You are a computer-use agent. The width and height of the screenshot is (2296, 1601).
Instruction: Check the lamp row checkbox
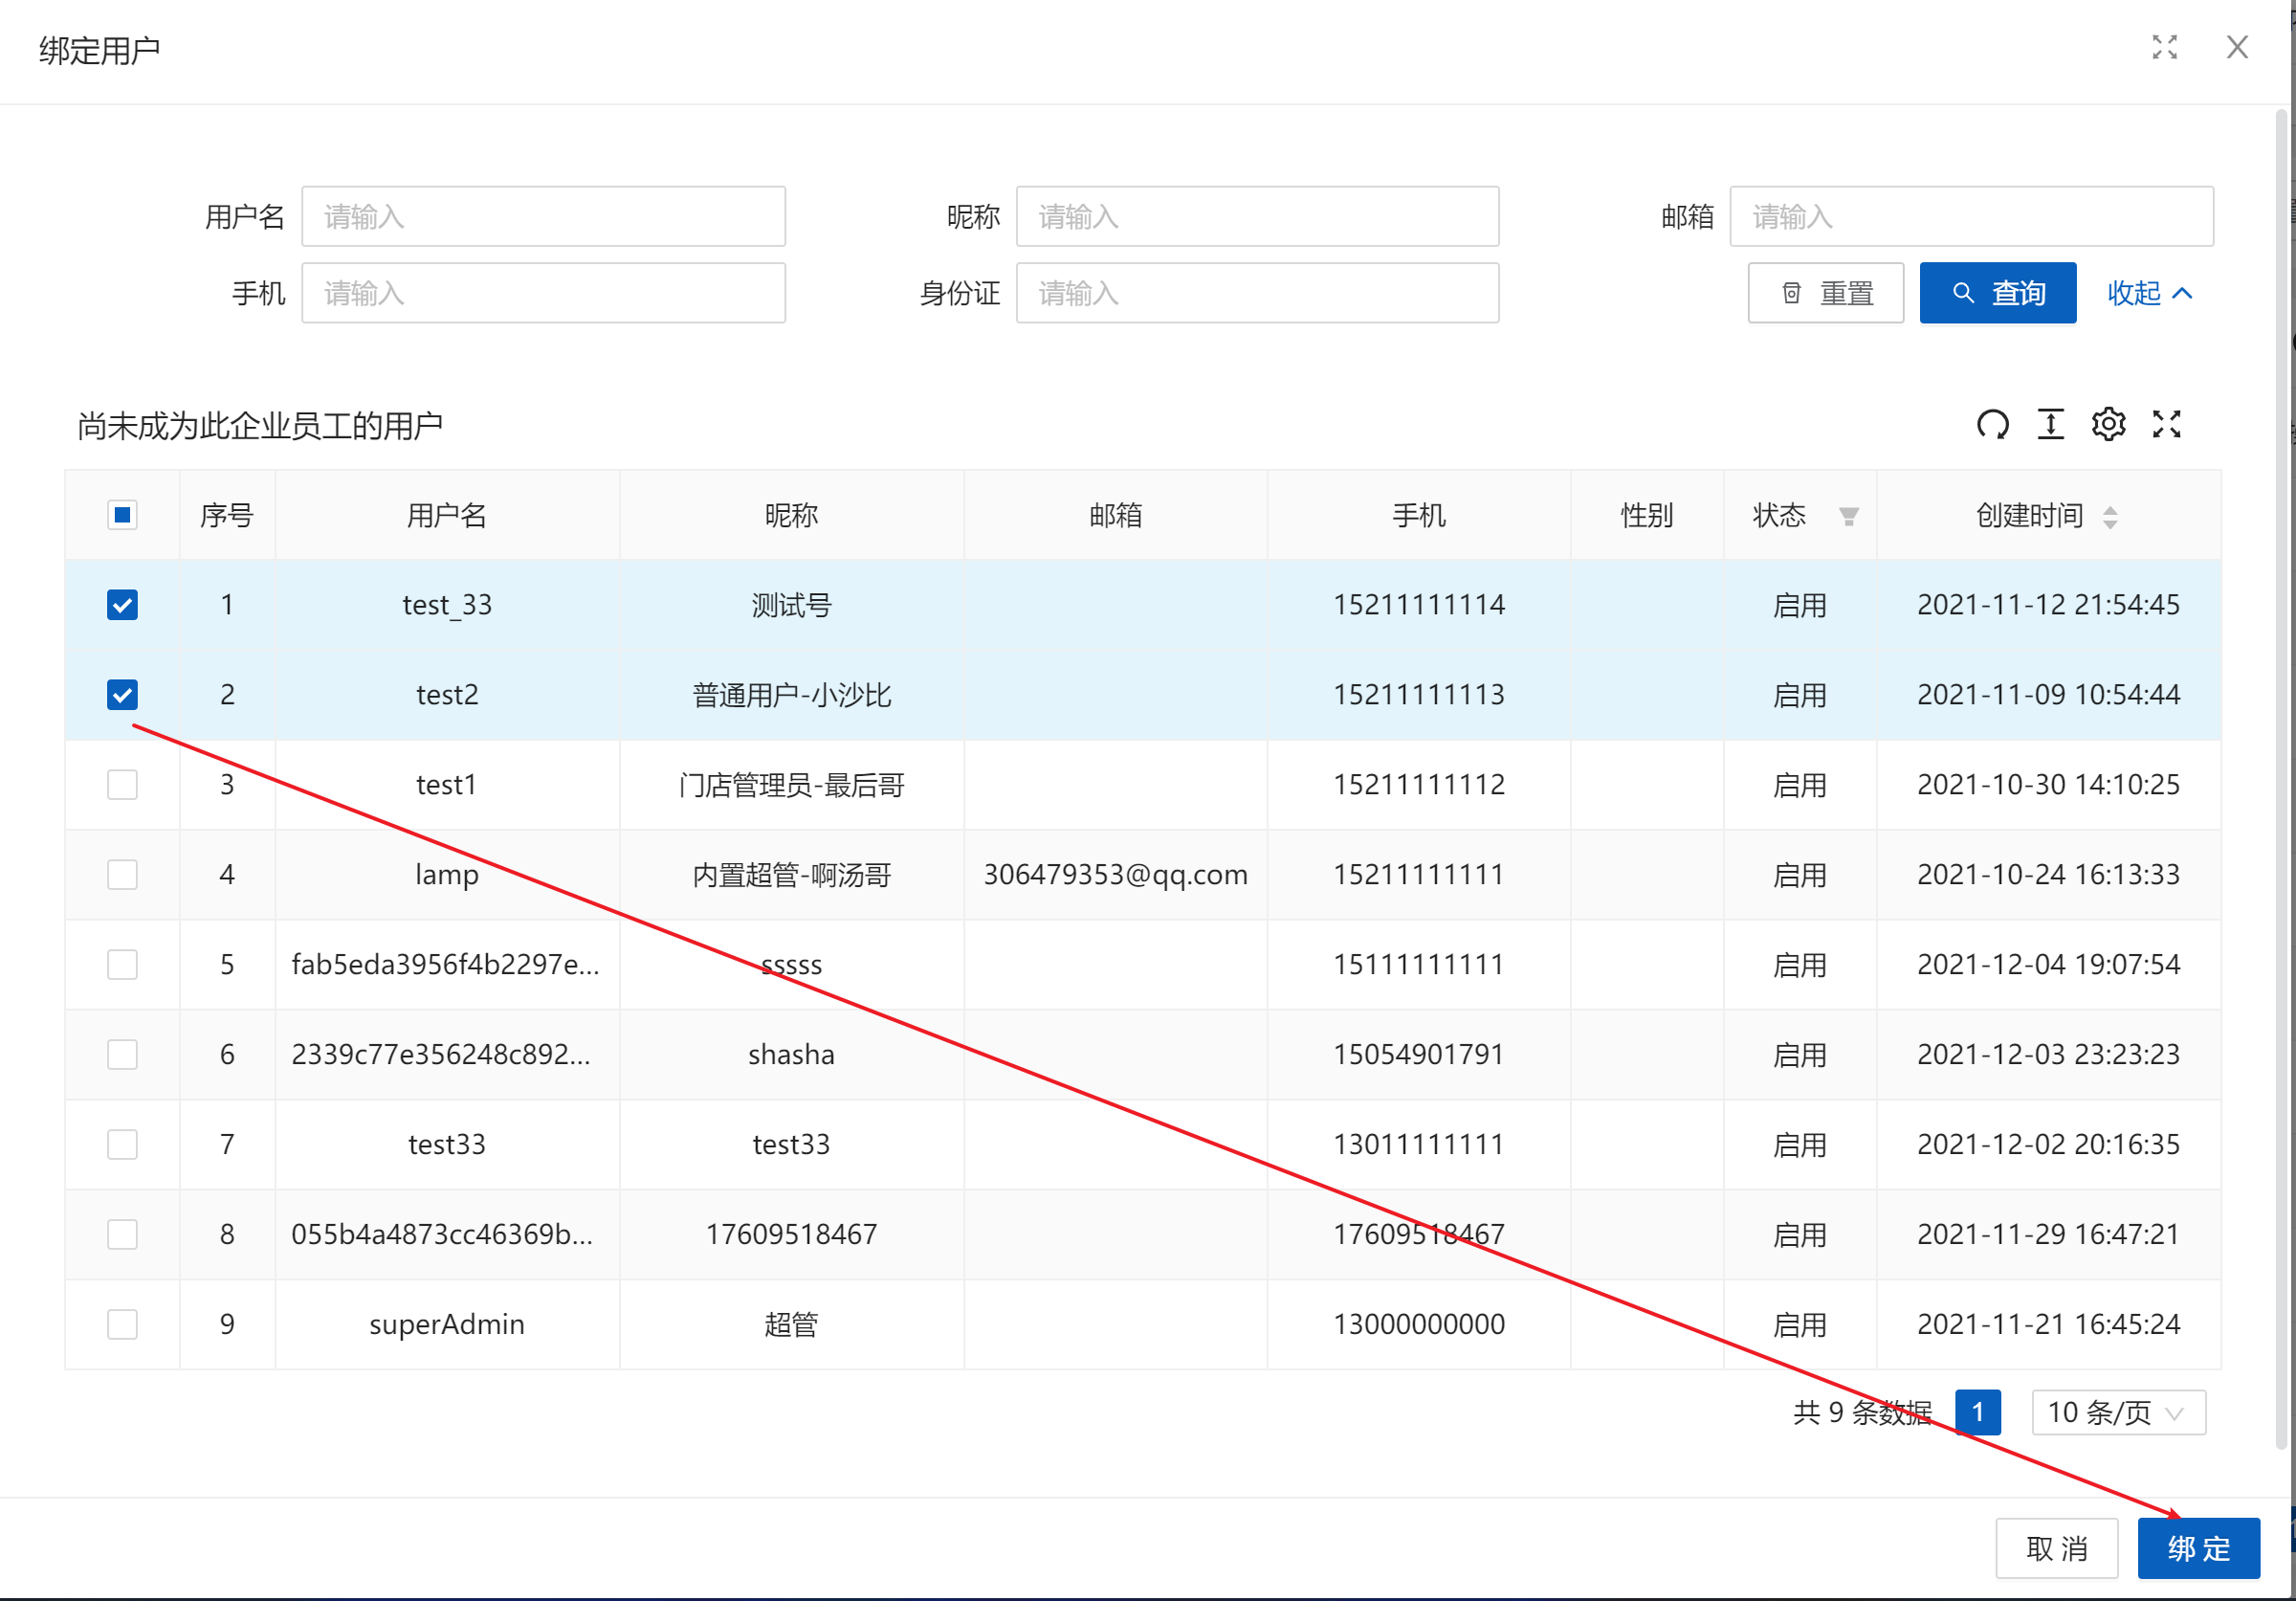[122, 875]
